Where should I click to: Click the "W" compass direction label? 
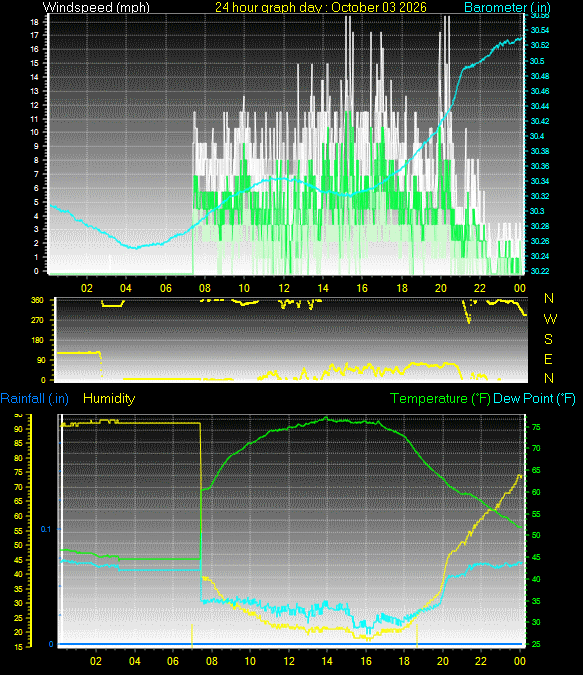tap(550, 319)
